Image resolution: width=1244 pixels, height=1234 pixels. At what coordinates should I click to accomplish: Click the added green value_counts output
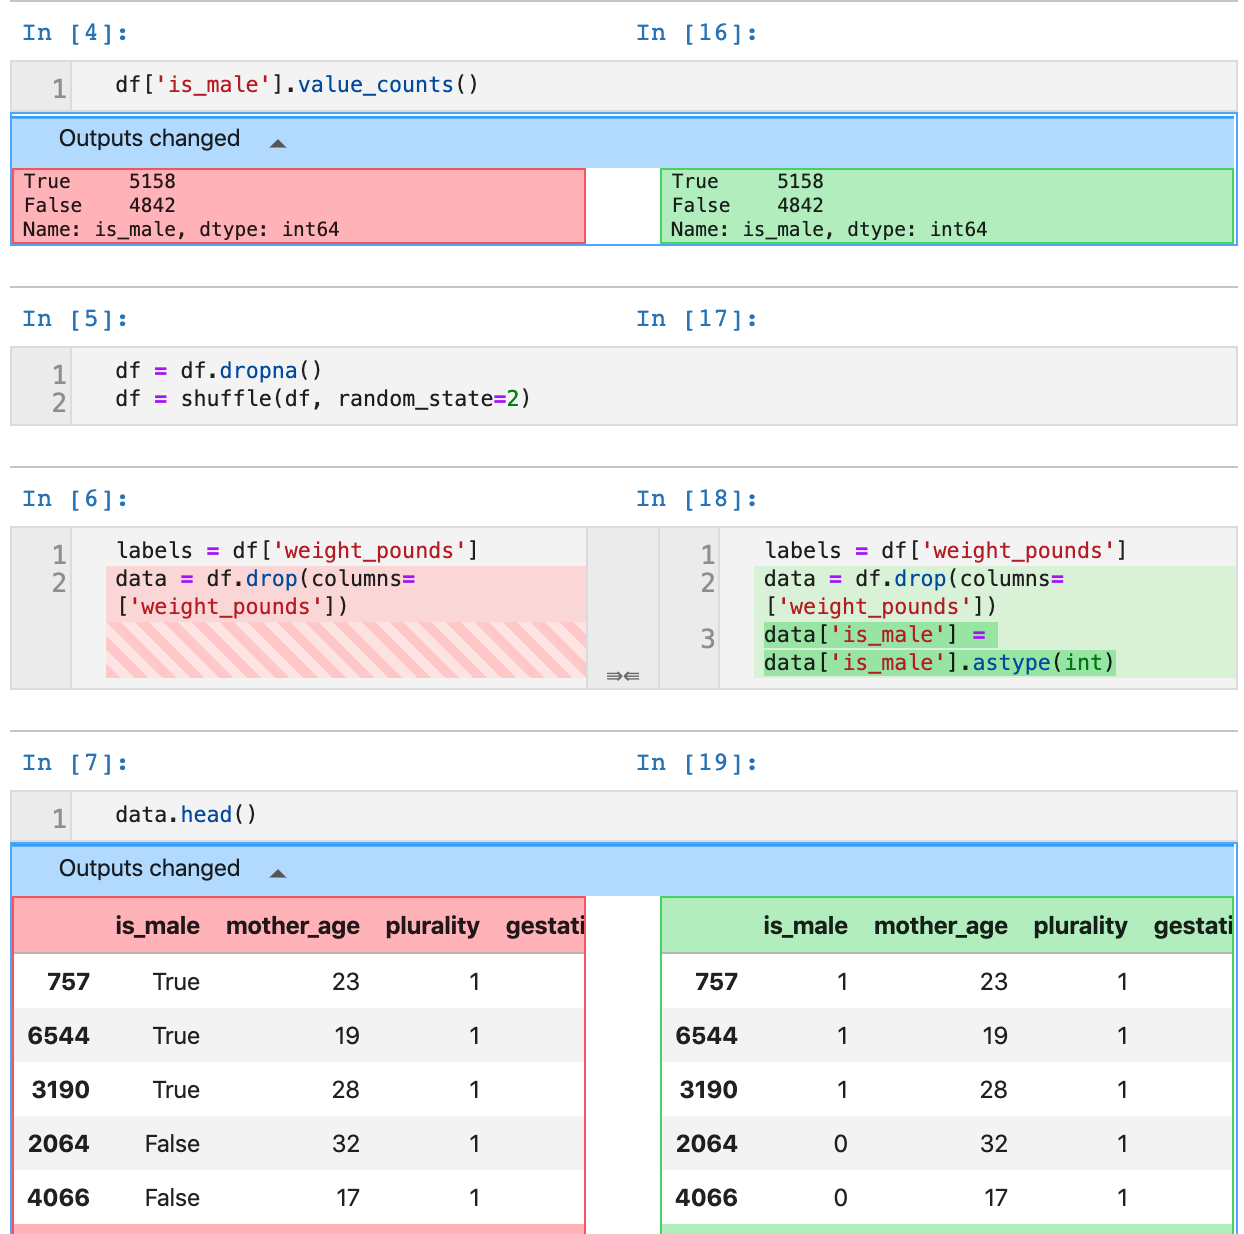946,206
